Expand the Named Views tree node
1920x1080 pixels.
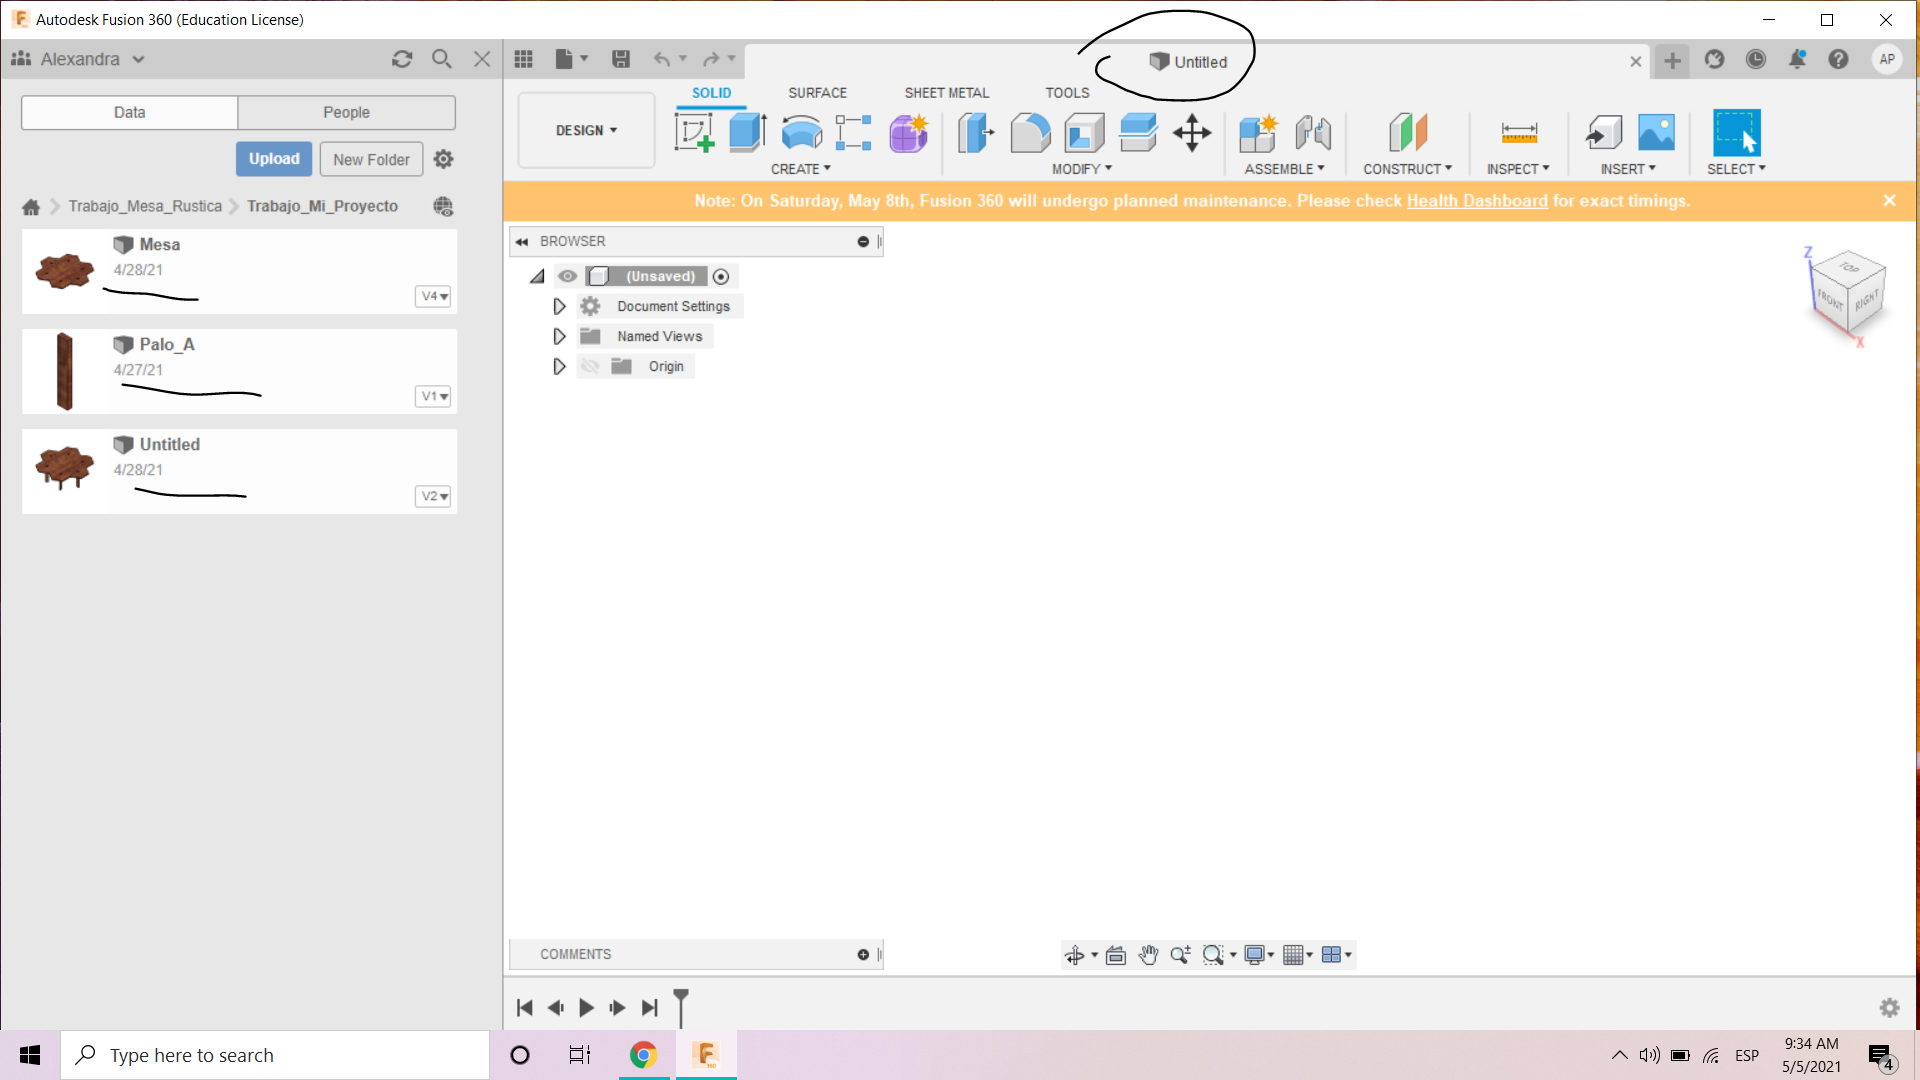[559, 337]
